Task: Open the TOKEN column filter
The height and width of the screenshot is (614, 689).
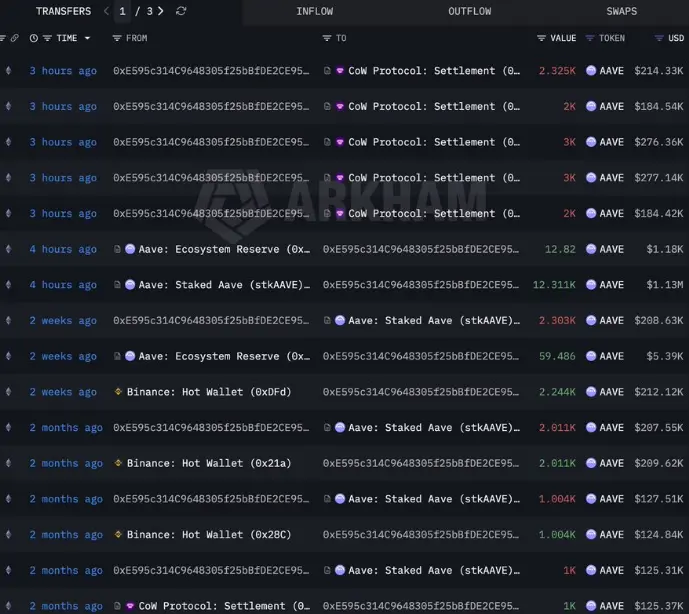Action: coord(590,38)
